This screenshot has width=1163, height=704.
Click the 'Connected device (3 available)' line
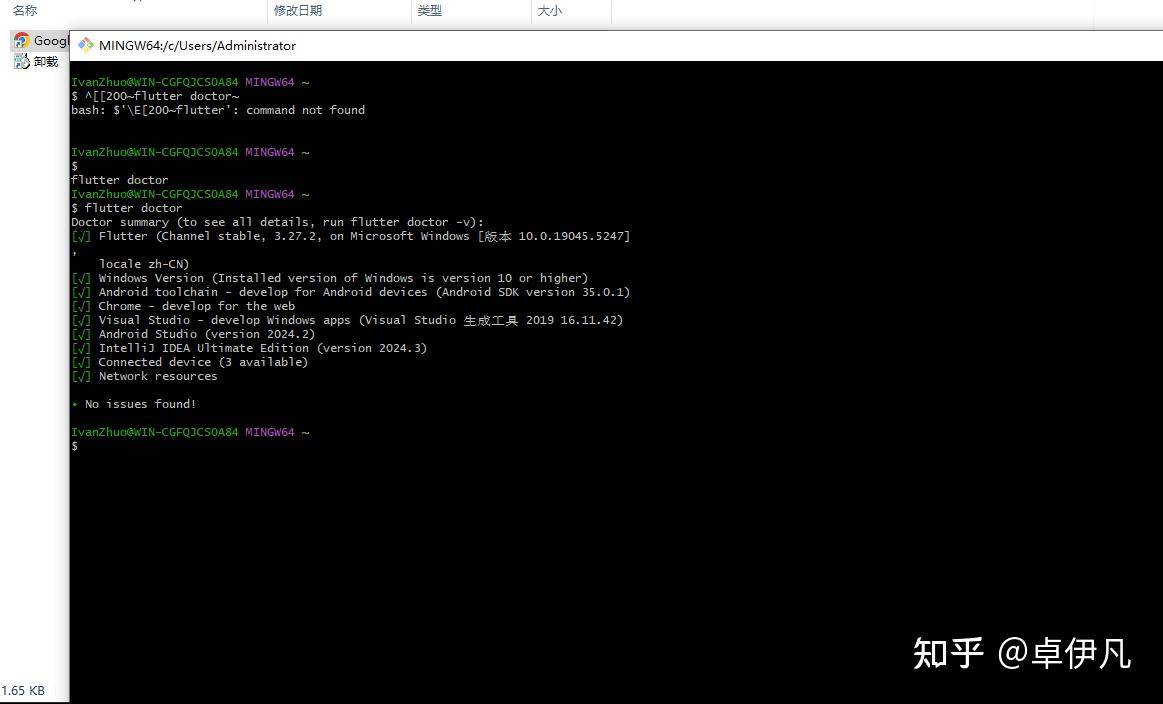[190, 362]
